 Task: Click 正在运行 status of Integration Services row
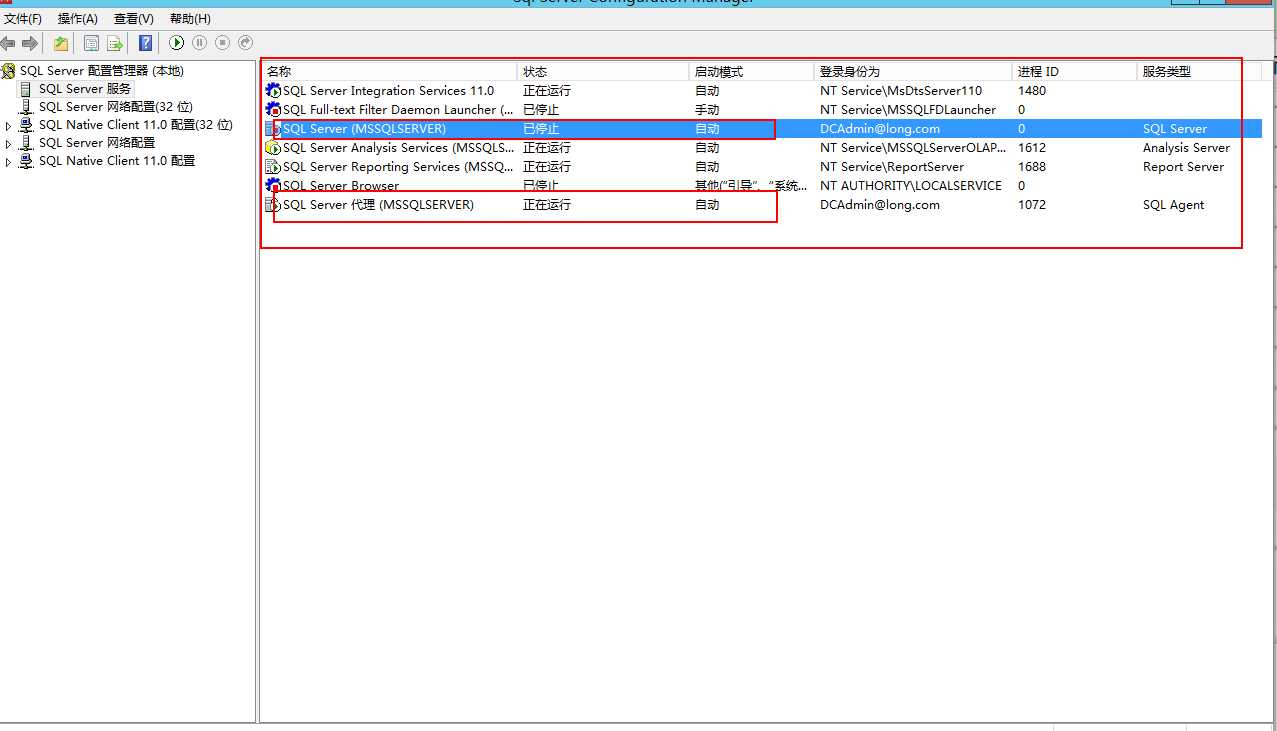(547, 91)
